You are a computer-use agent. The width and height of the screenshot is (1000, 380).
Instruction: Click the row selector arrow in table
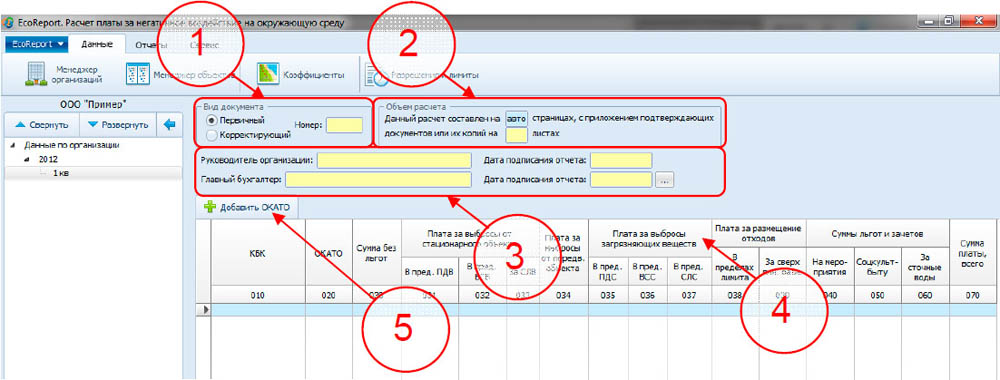point(205,309)
